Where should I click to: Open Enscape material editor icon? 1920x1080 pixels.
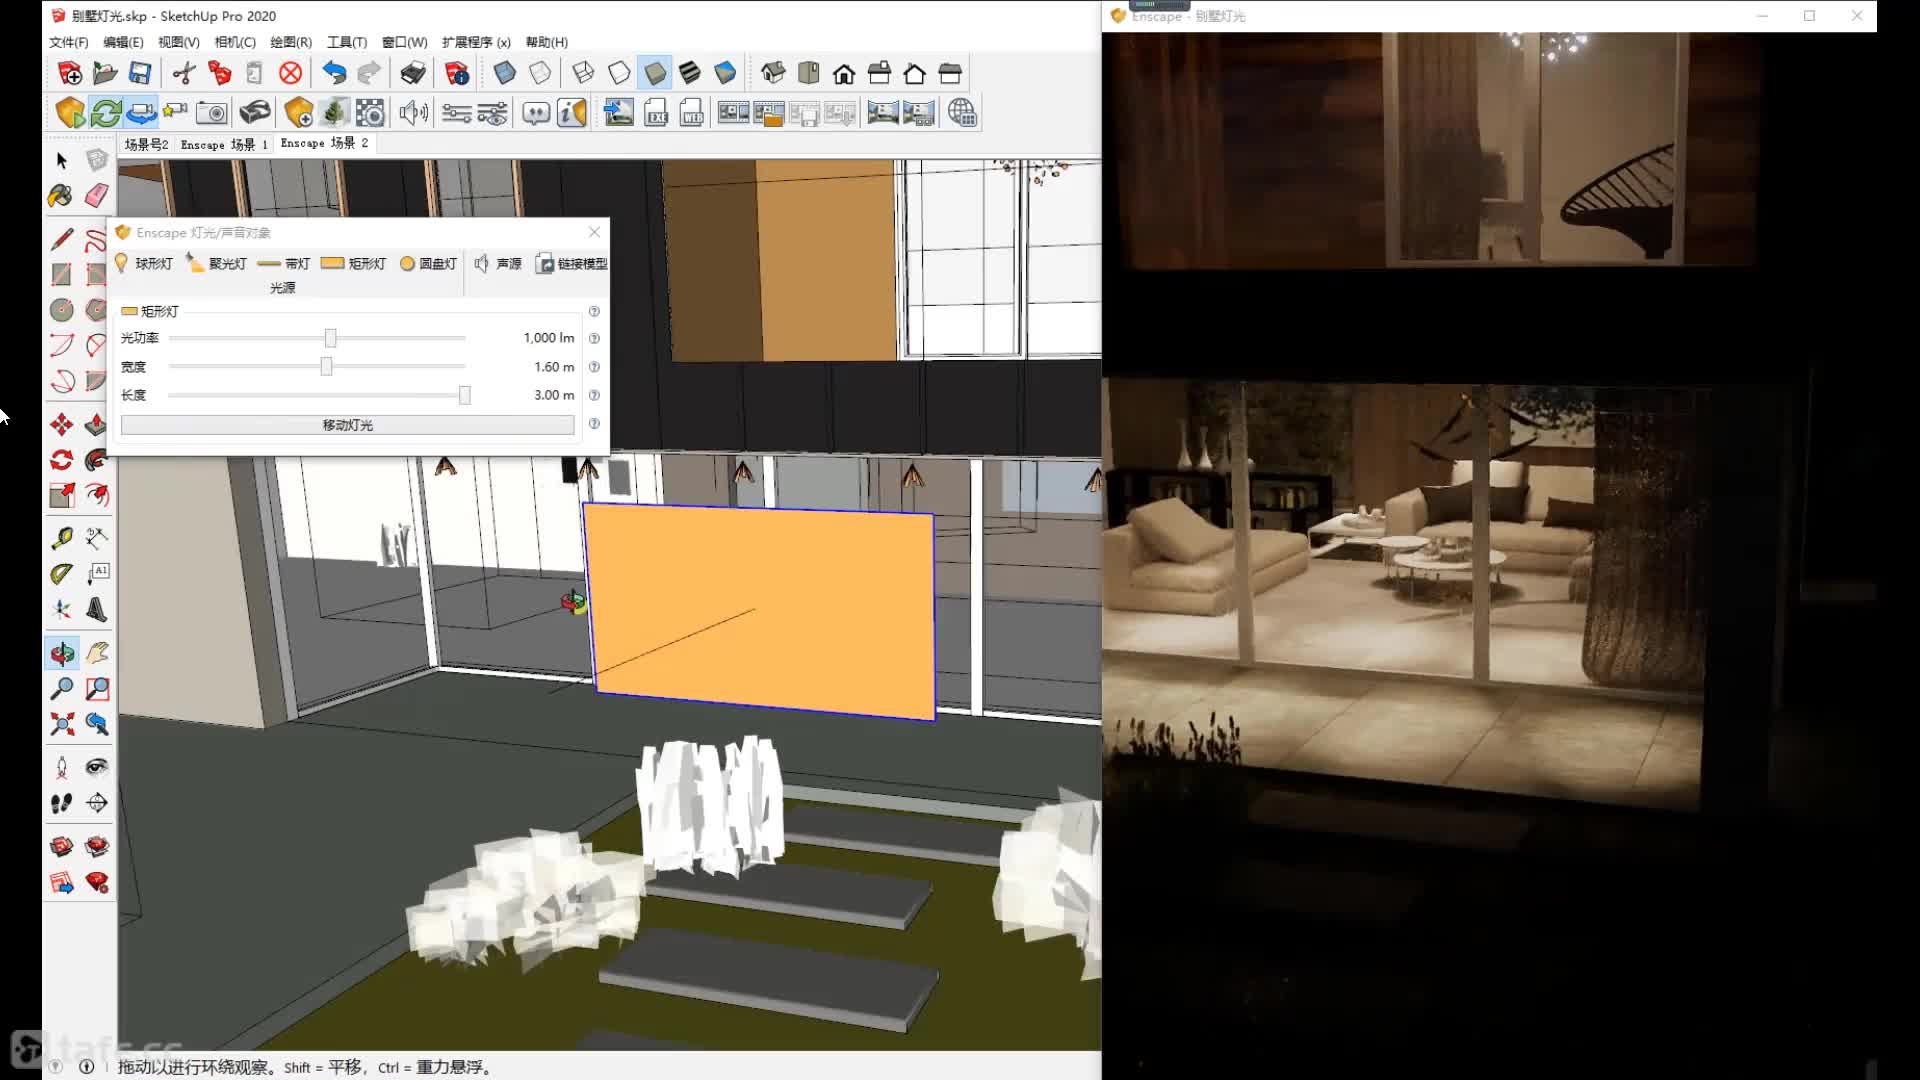coord(370,113)
